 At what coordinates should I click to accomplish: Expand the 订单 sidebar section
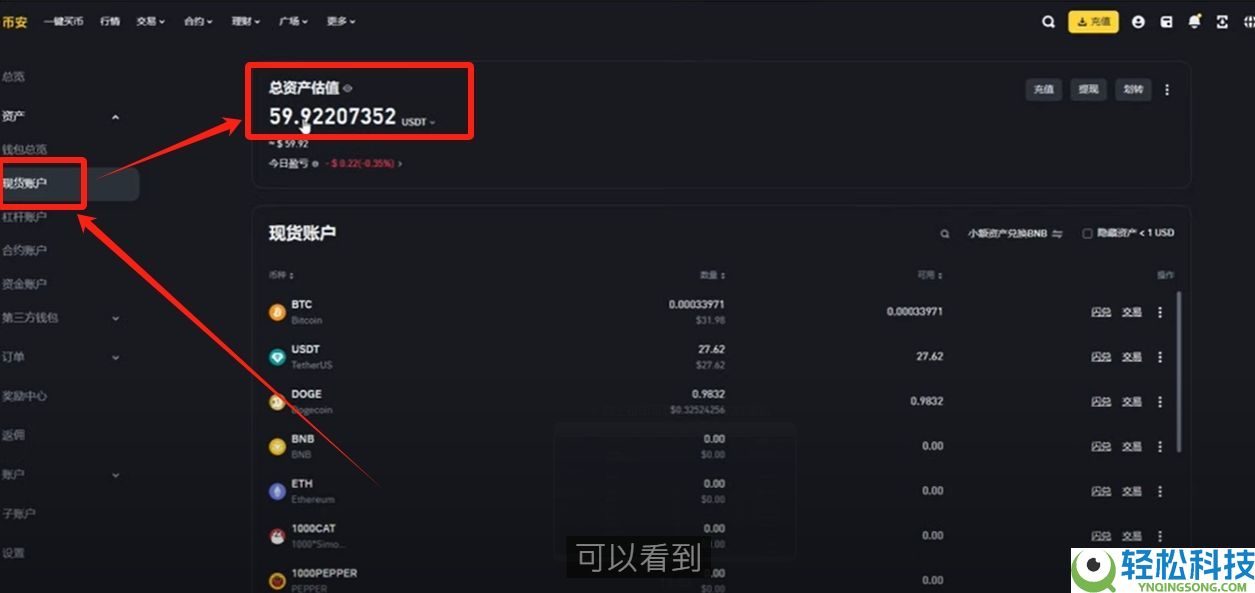(x=115, y=357)
